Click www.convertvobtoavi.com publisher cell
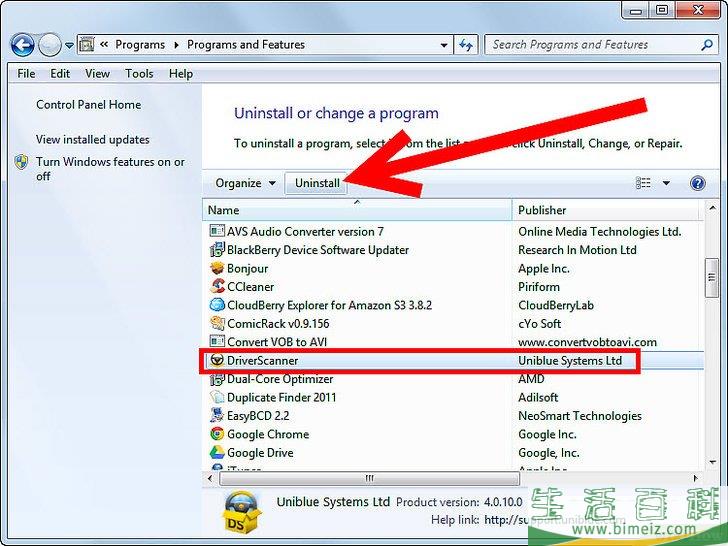This screenshot has height=546, width=728. [587, 342]
